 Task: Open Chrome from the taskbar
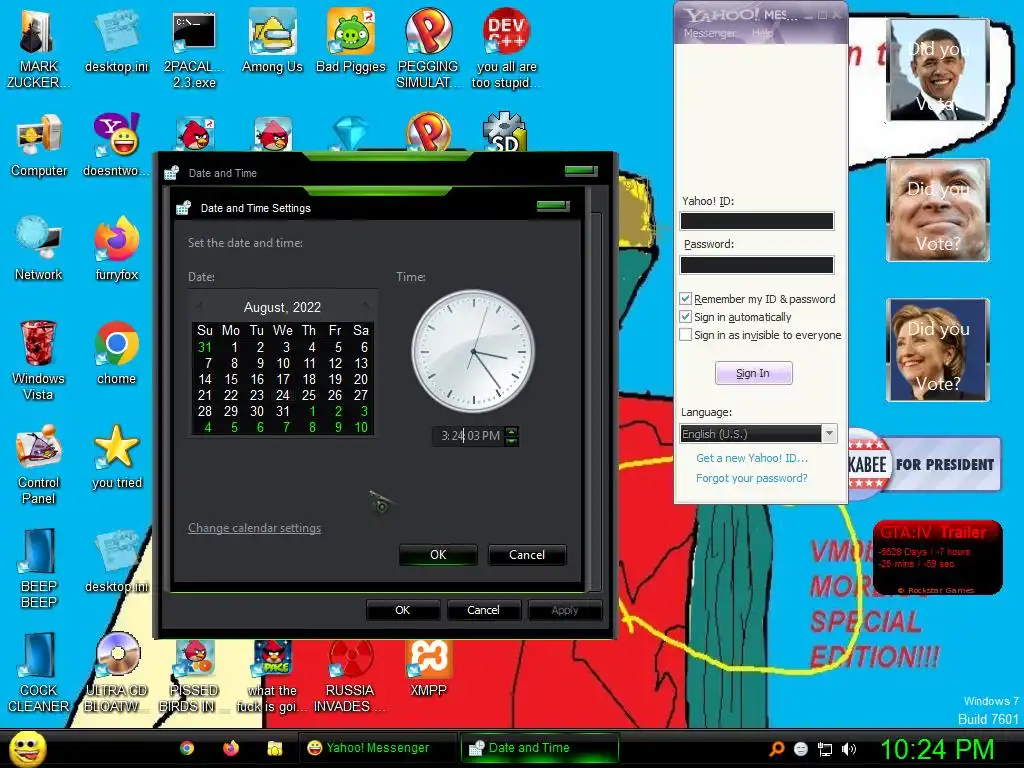coord(187,748)
